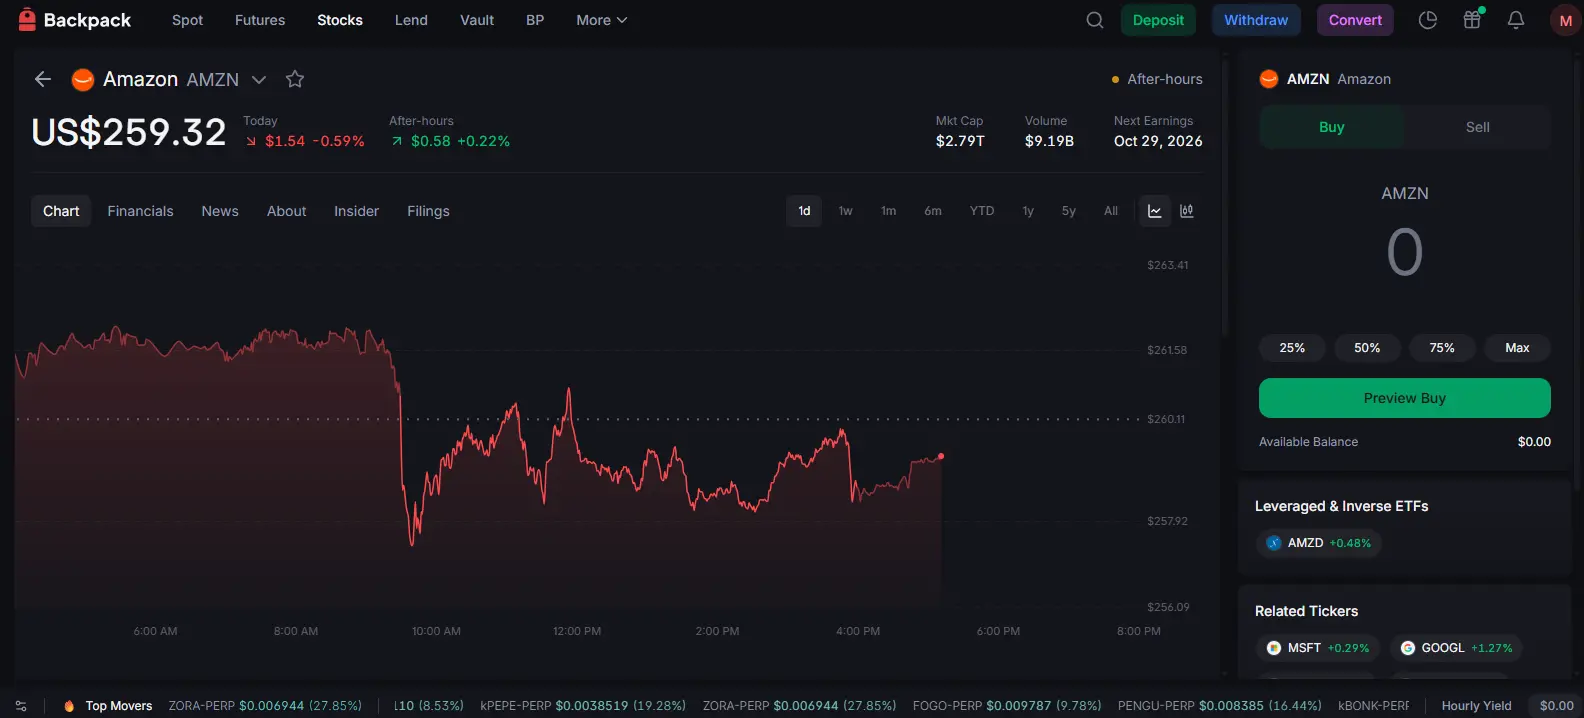Open the BP navigation item
Viewport: 1584px width, 718px height.
[x=535, y=20]
